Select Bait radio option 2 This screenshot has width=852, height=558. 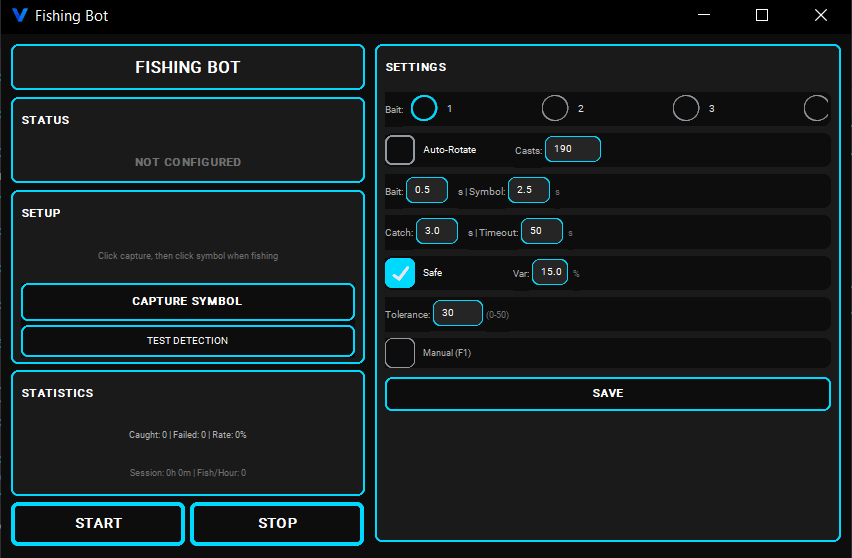(x=555, y=108)
